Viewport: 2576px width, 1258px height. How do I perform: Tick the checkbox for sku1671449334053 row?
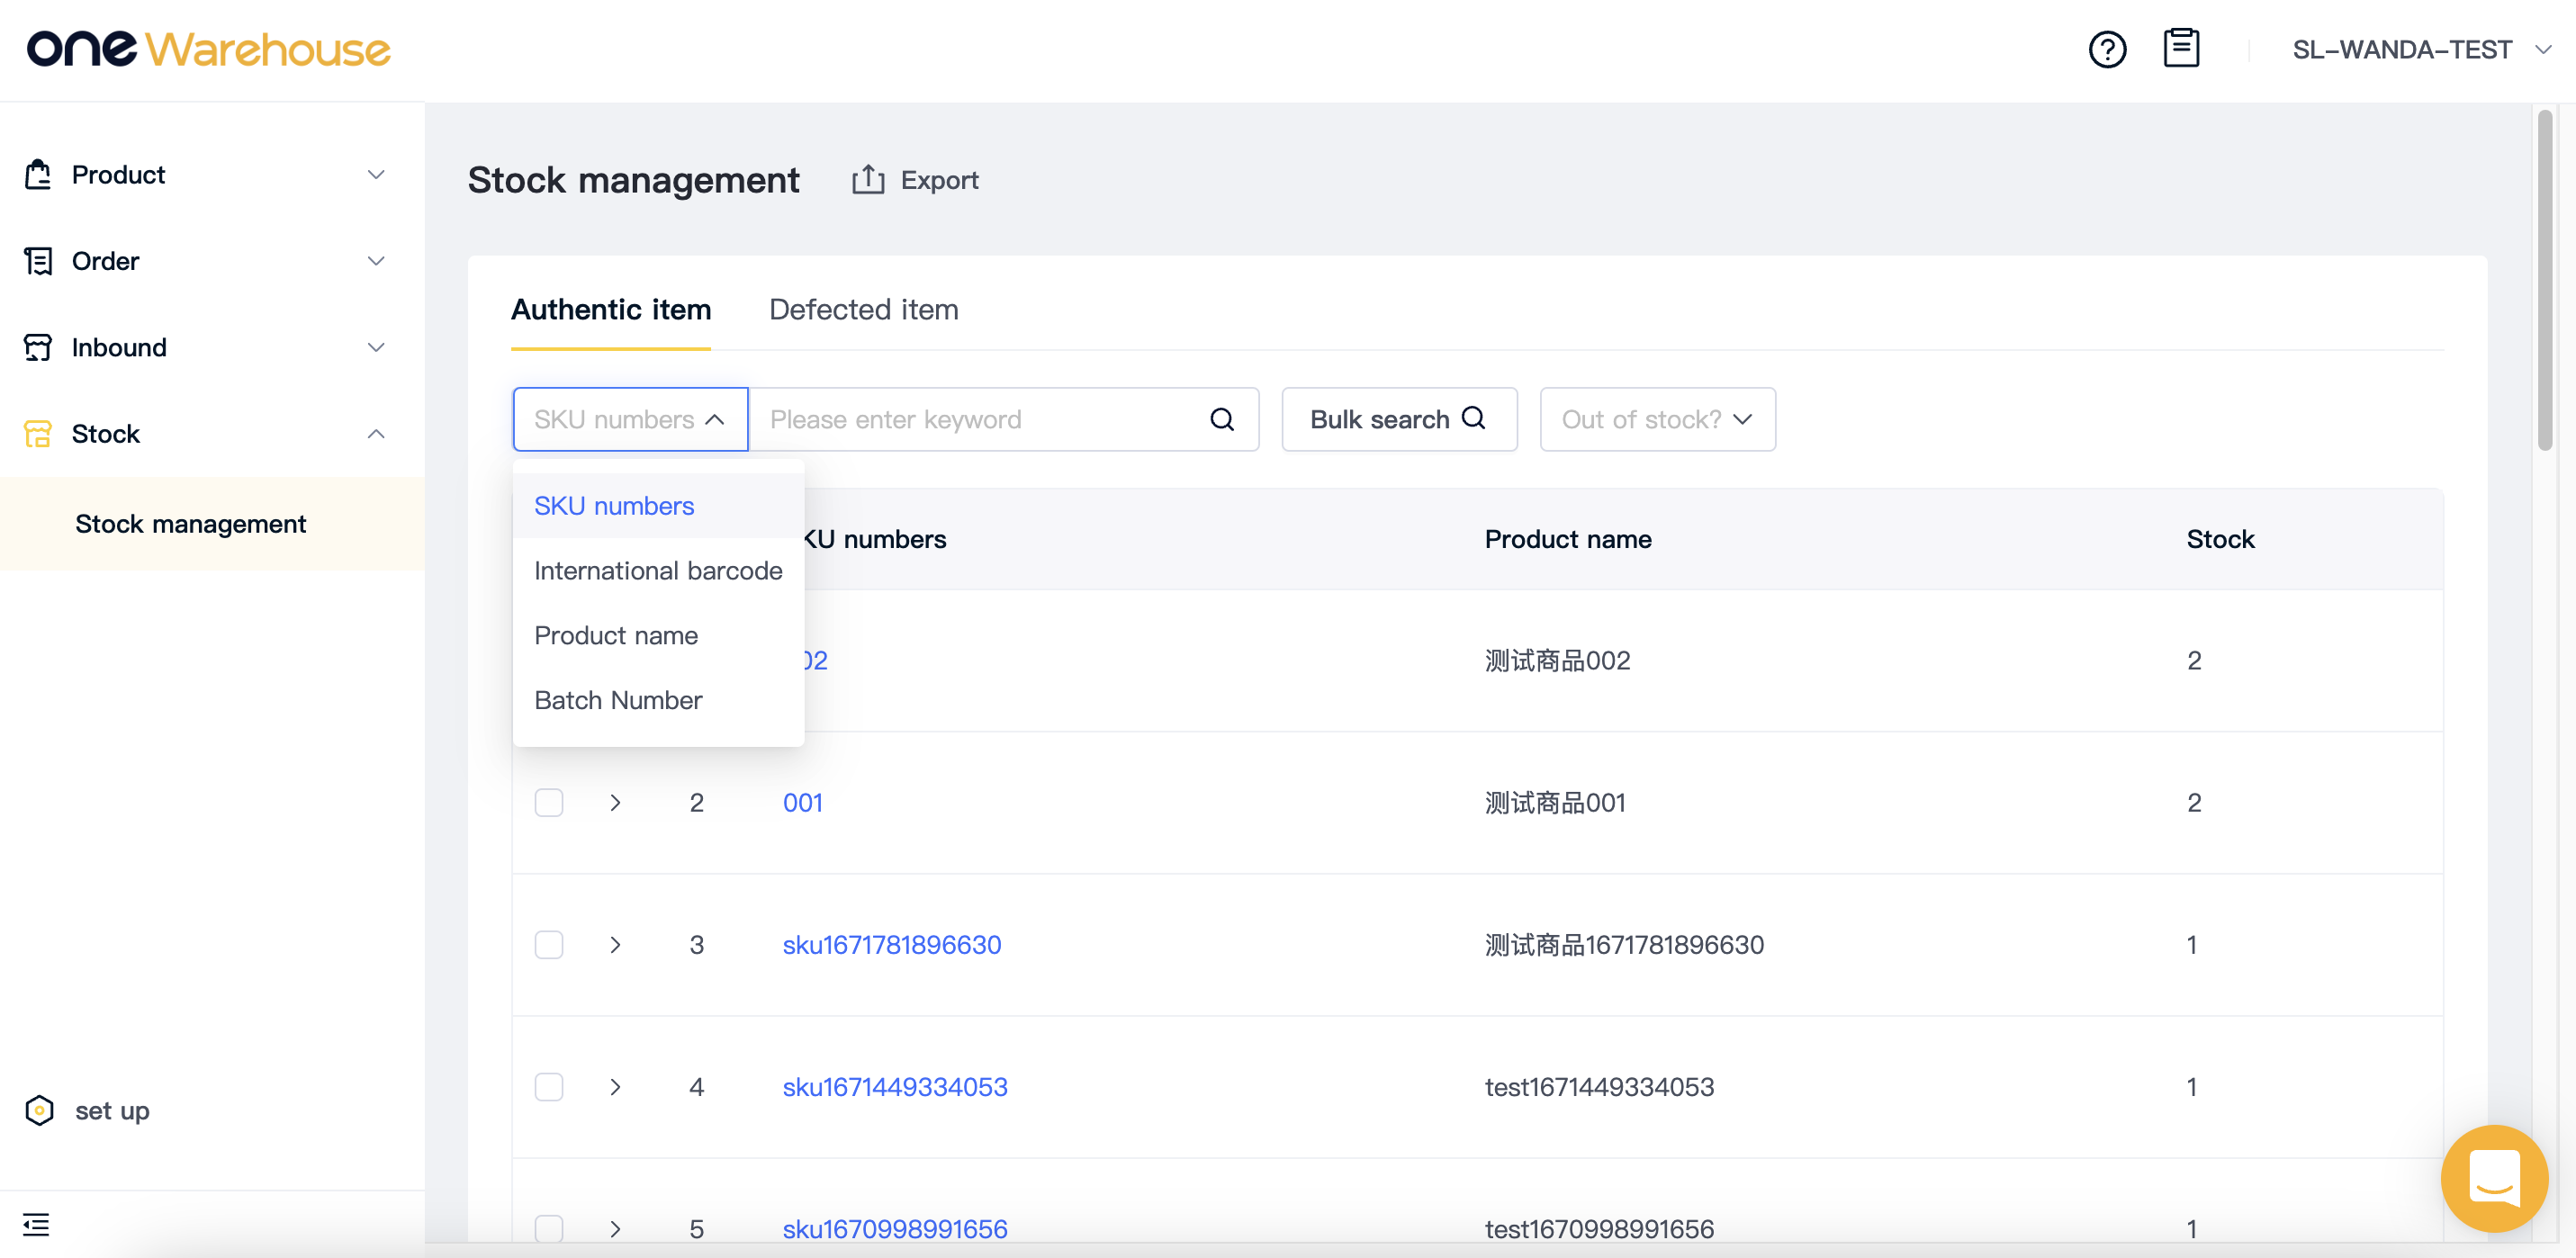tap(549, 1086)
